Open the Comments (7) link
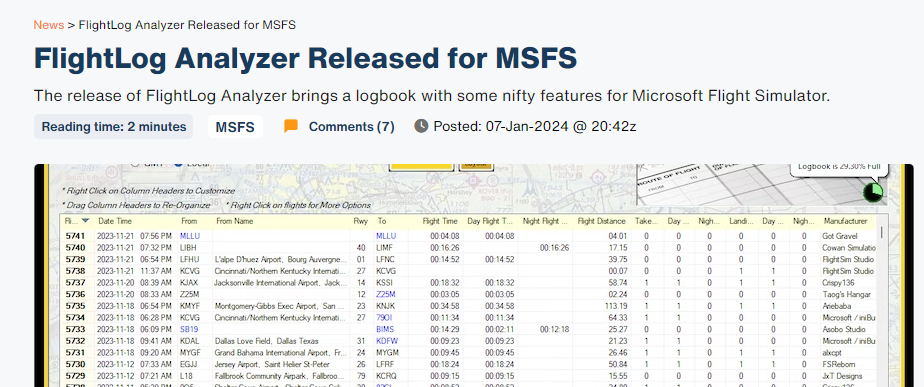 point(351,127)
